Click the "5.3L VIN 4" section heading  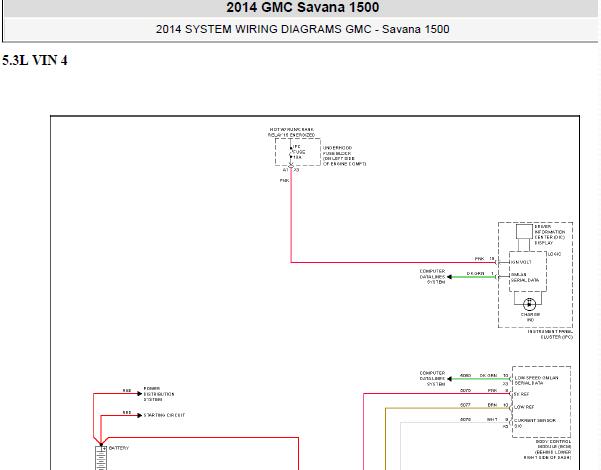[35, 60]
